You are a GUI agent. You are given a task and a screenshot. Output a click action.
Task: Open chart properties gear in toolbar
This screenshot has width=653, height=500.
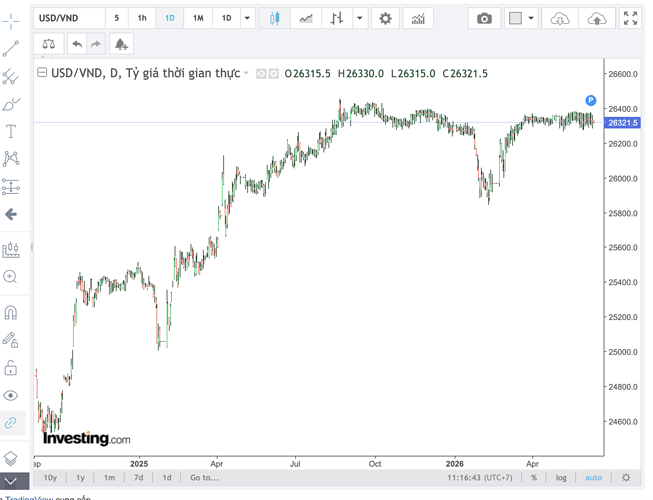385,18
